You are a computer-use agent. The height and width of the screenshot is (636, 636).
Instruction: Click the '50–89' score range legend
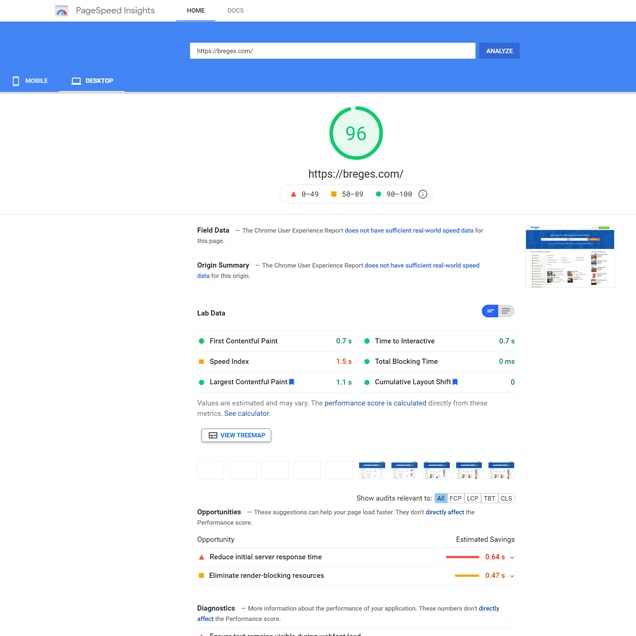pyautogui.click(x=347, y=194)
